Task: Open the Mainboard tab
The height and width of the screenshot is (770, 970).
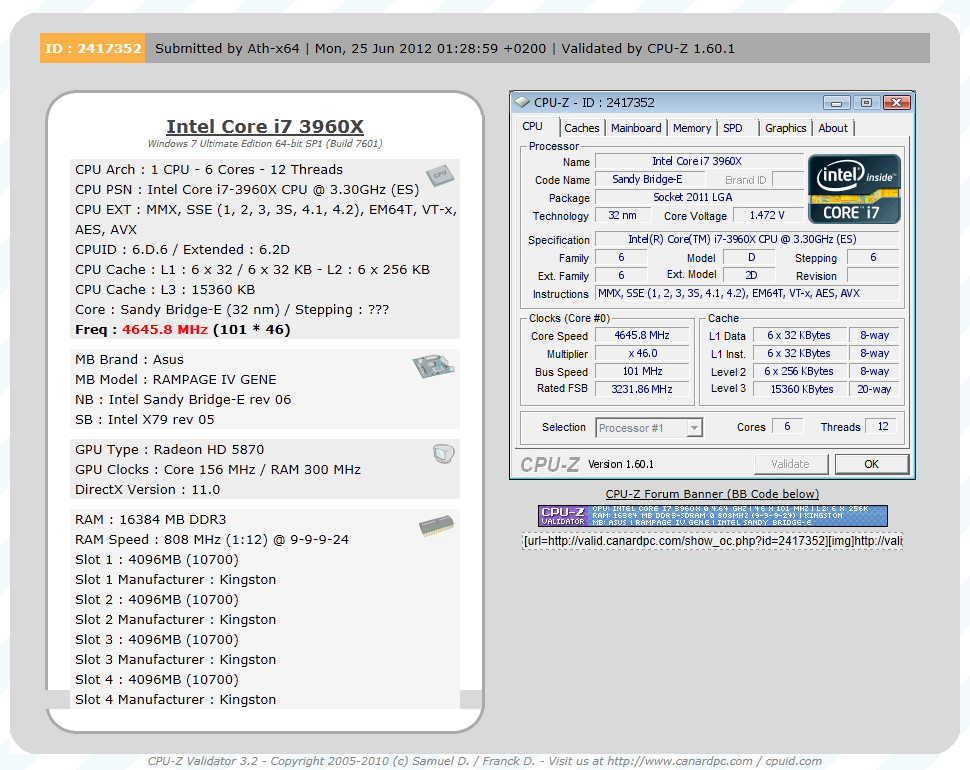Action: (636, 128)
